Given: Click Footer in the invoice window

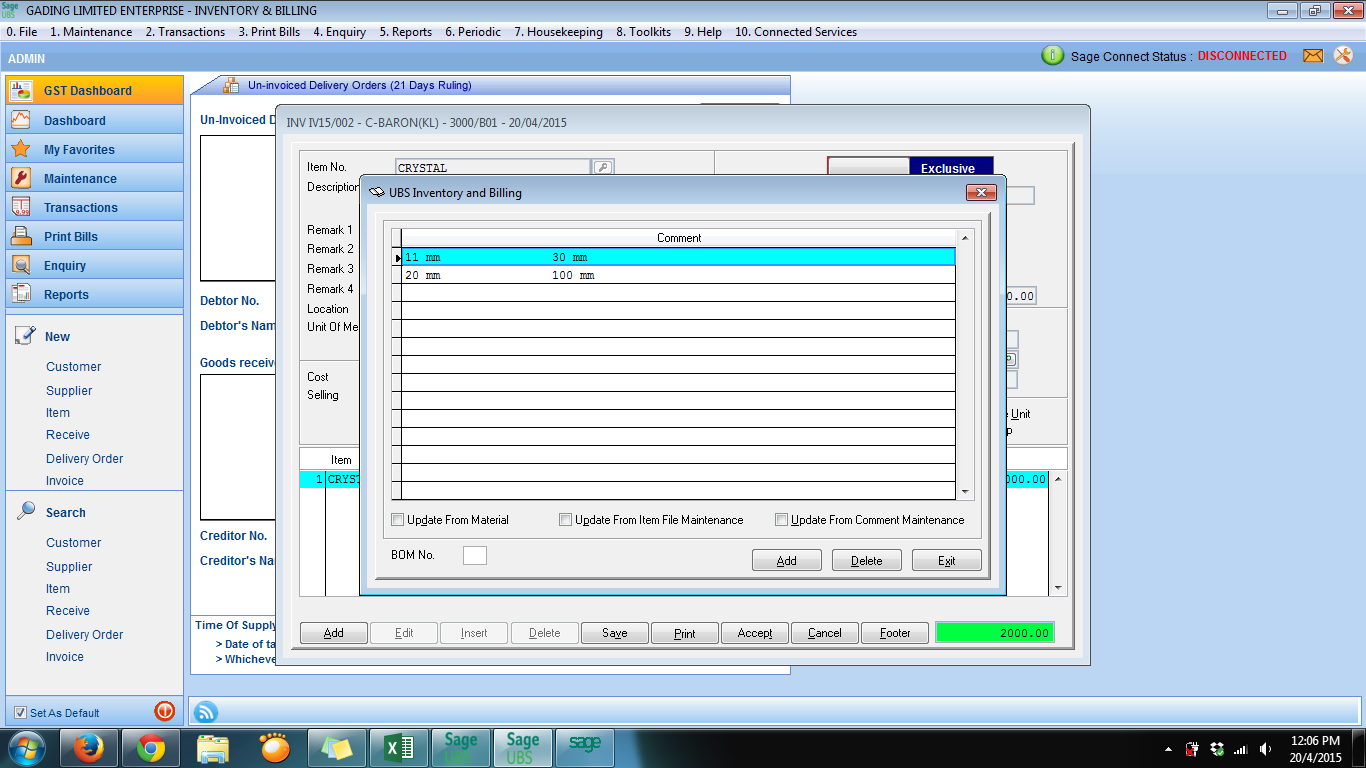Looking at the screenshot, I should (x=895, y=633).
